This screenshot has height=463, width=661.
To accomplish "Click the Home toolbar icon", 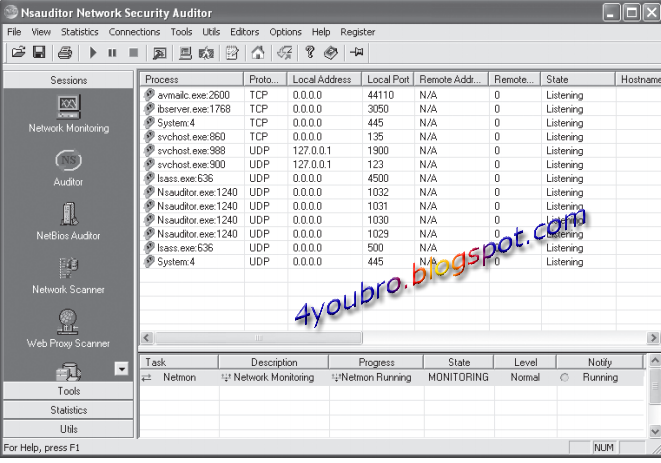I will (258, 53).
